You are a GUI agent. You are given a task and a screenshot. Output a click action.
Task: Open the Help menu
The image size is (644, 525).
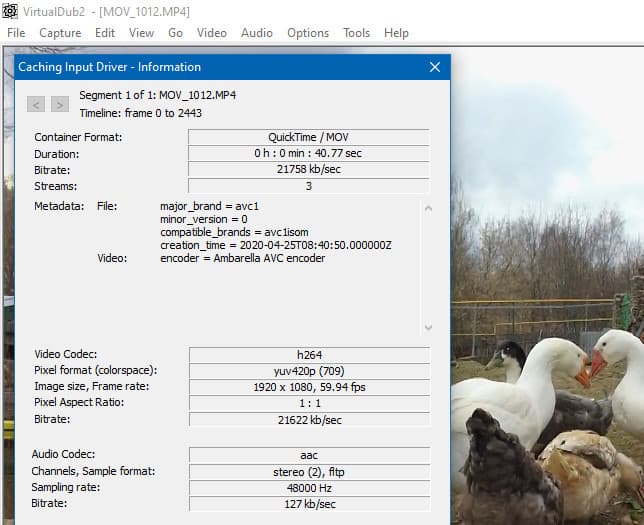coord(396,33)
